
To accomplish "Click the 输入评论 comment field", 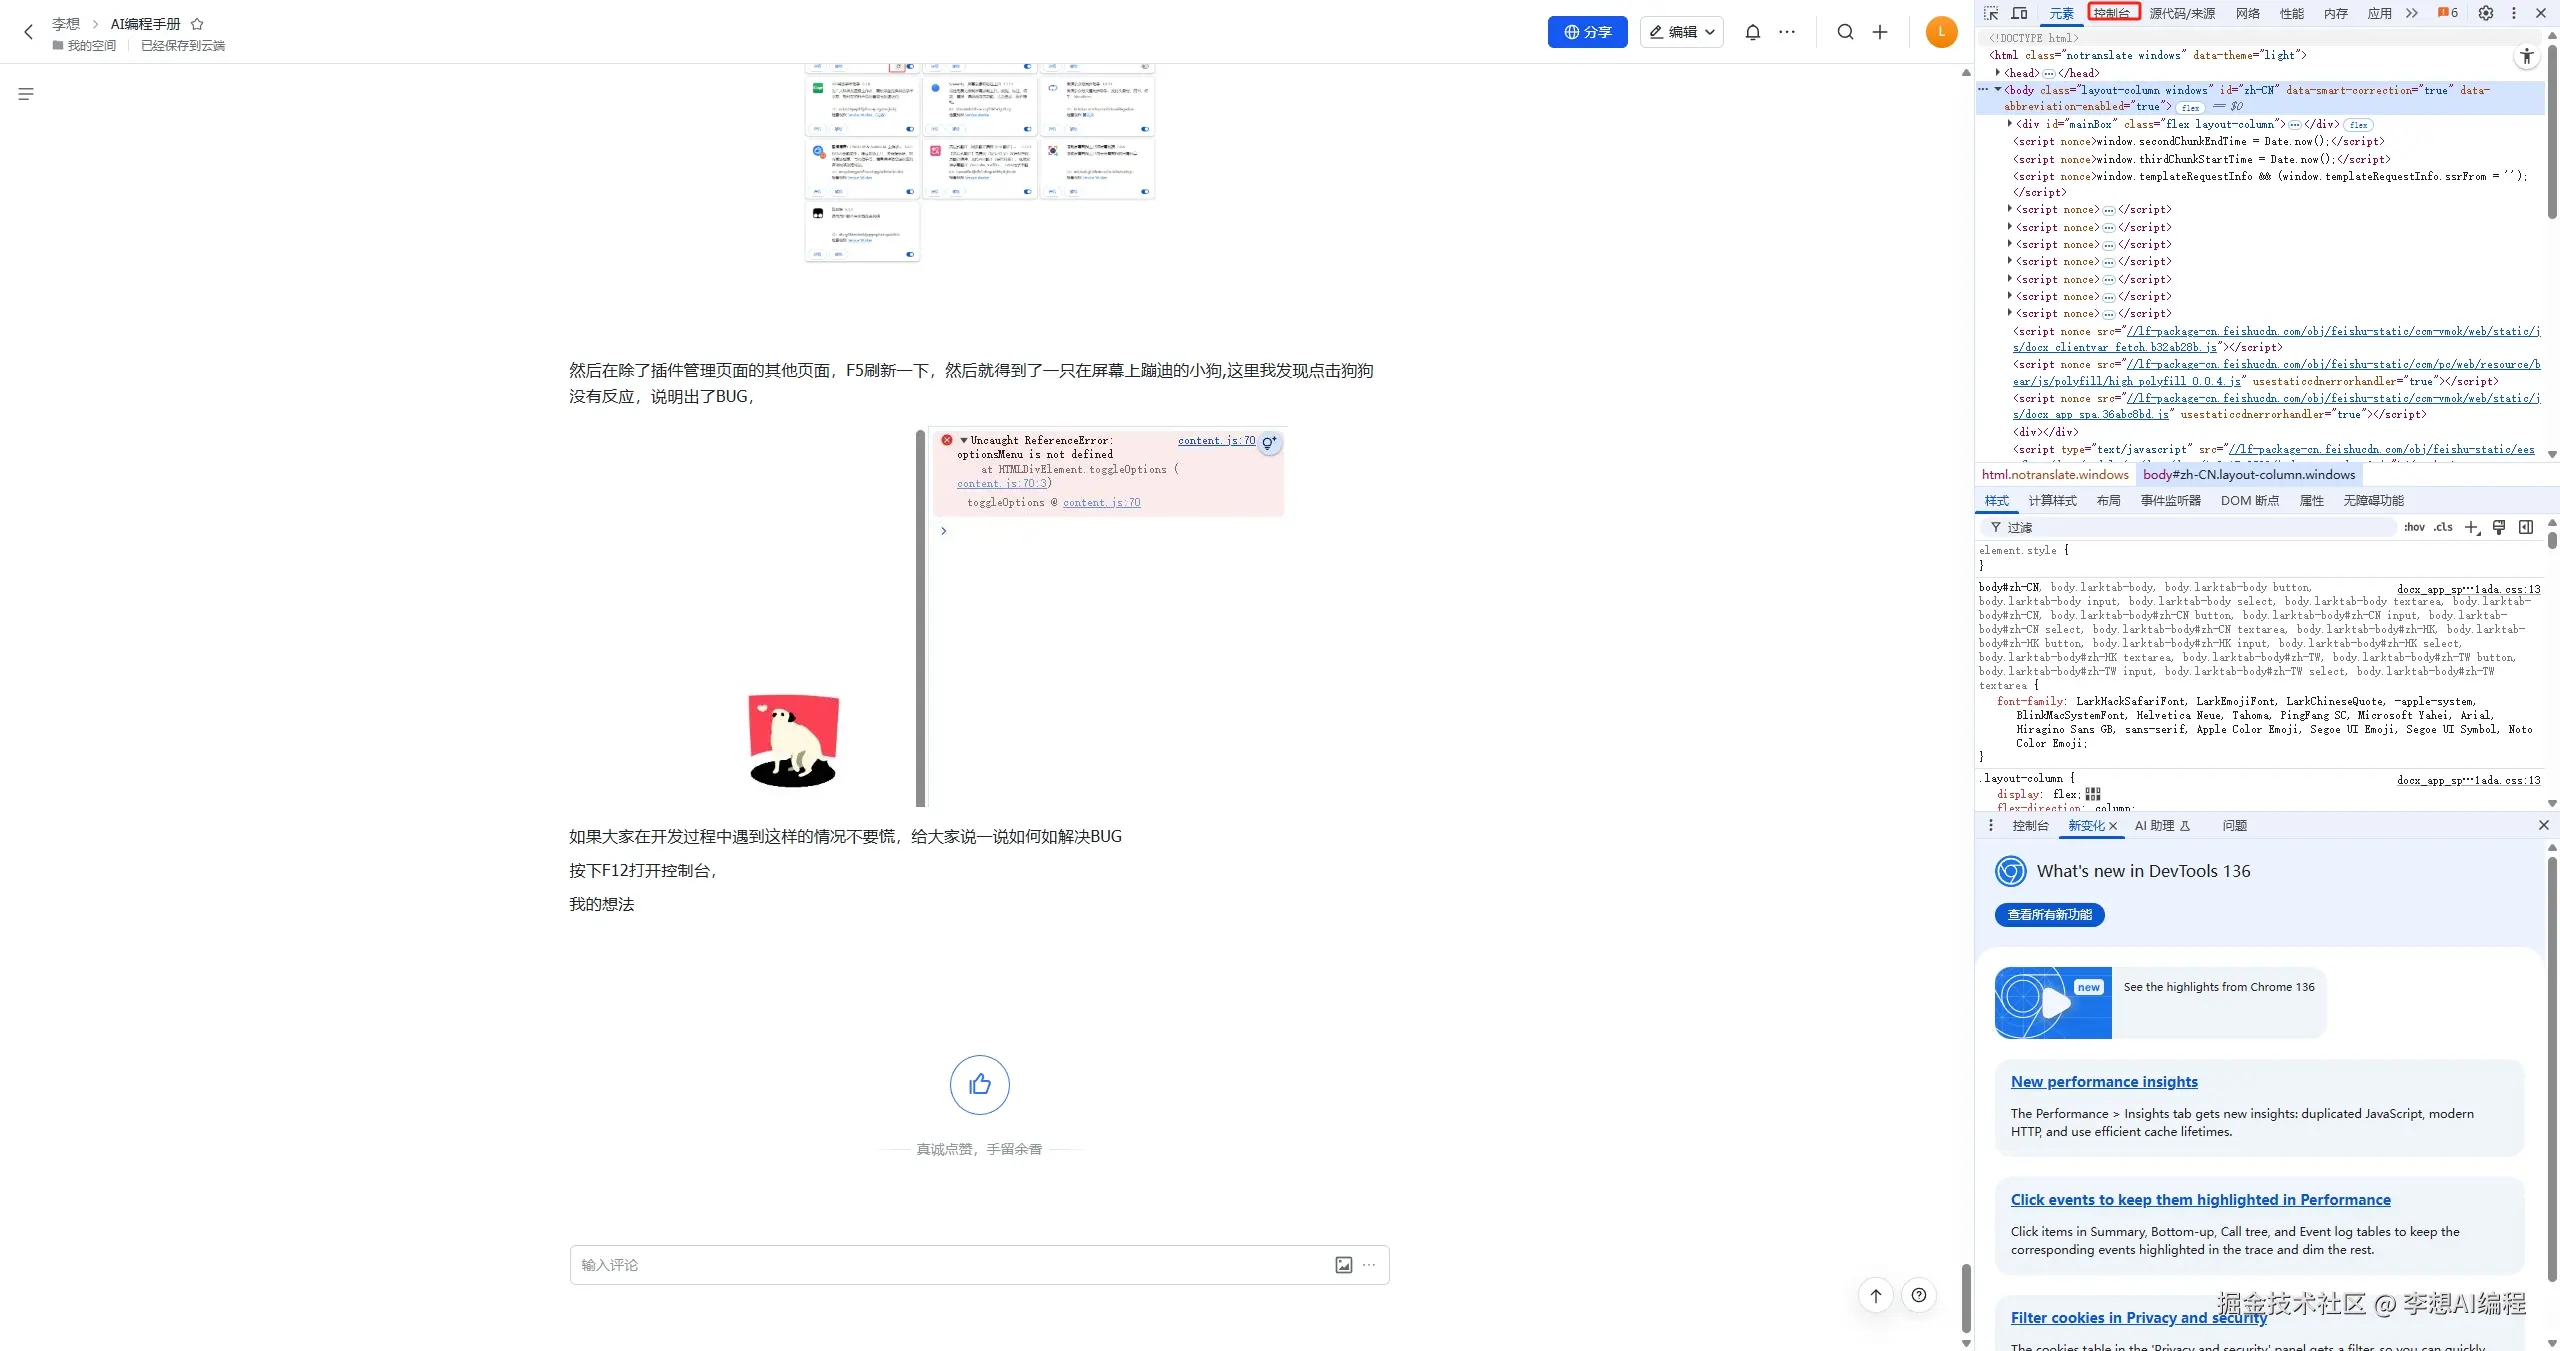I will (940, 1265).
